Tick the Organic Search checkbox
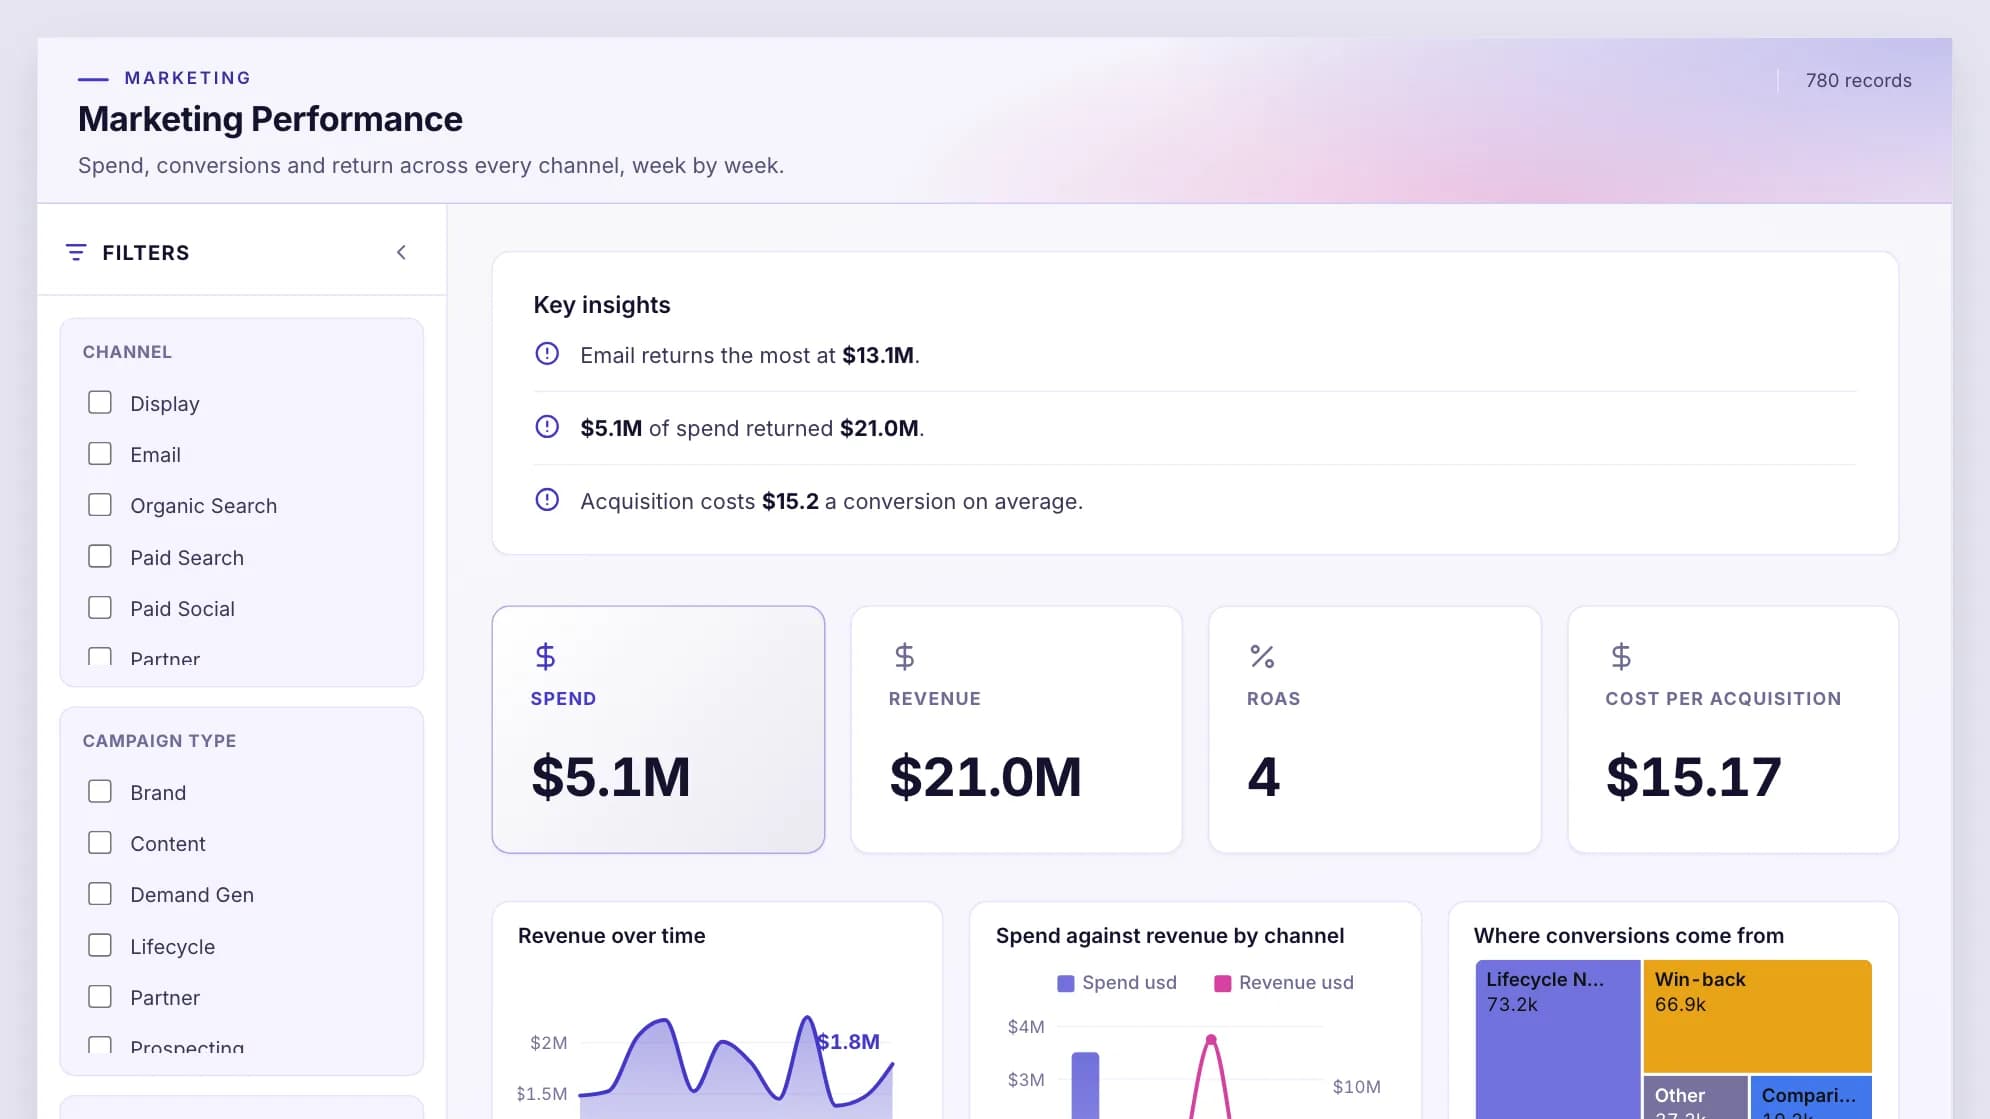The image size is (1990, 1119). click(100, 504)
